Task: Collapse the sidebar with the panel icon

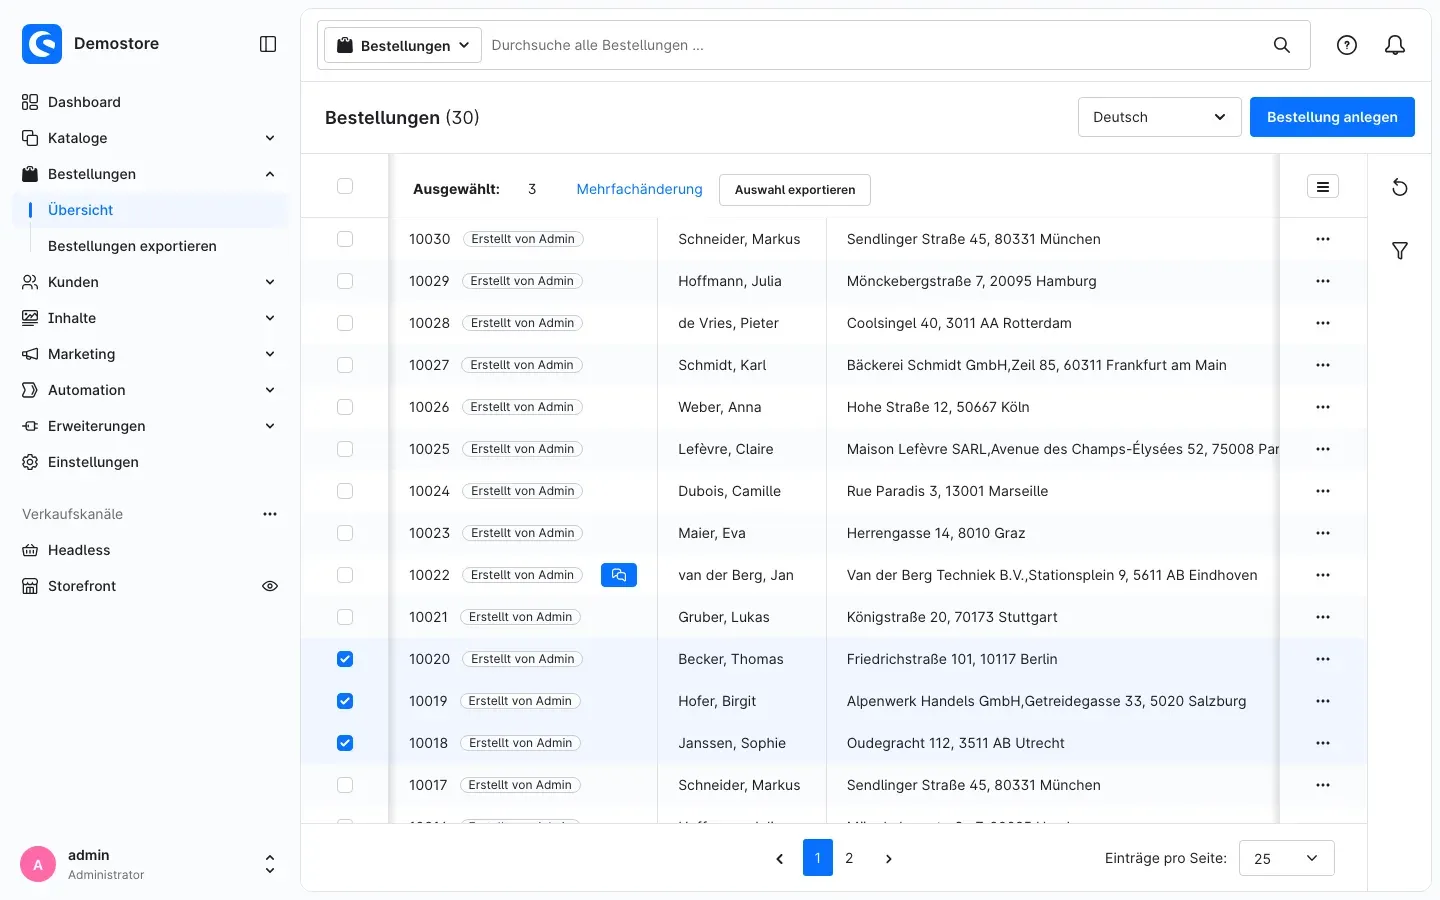Action: (268, 44)
